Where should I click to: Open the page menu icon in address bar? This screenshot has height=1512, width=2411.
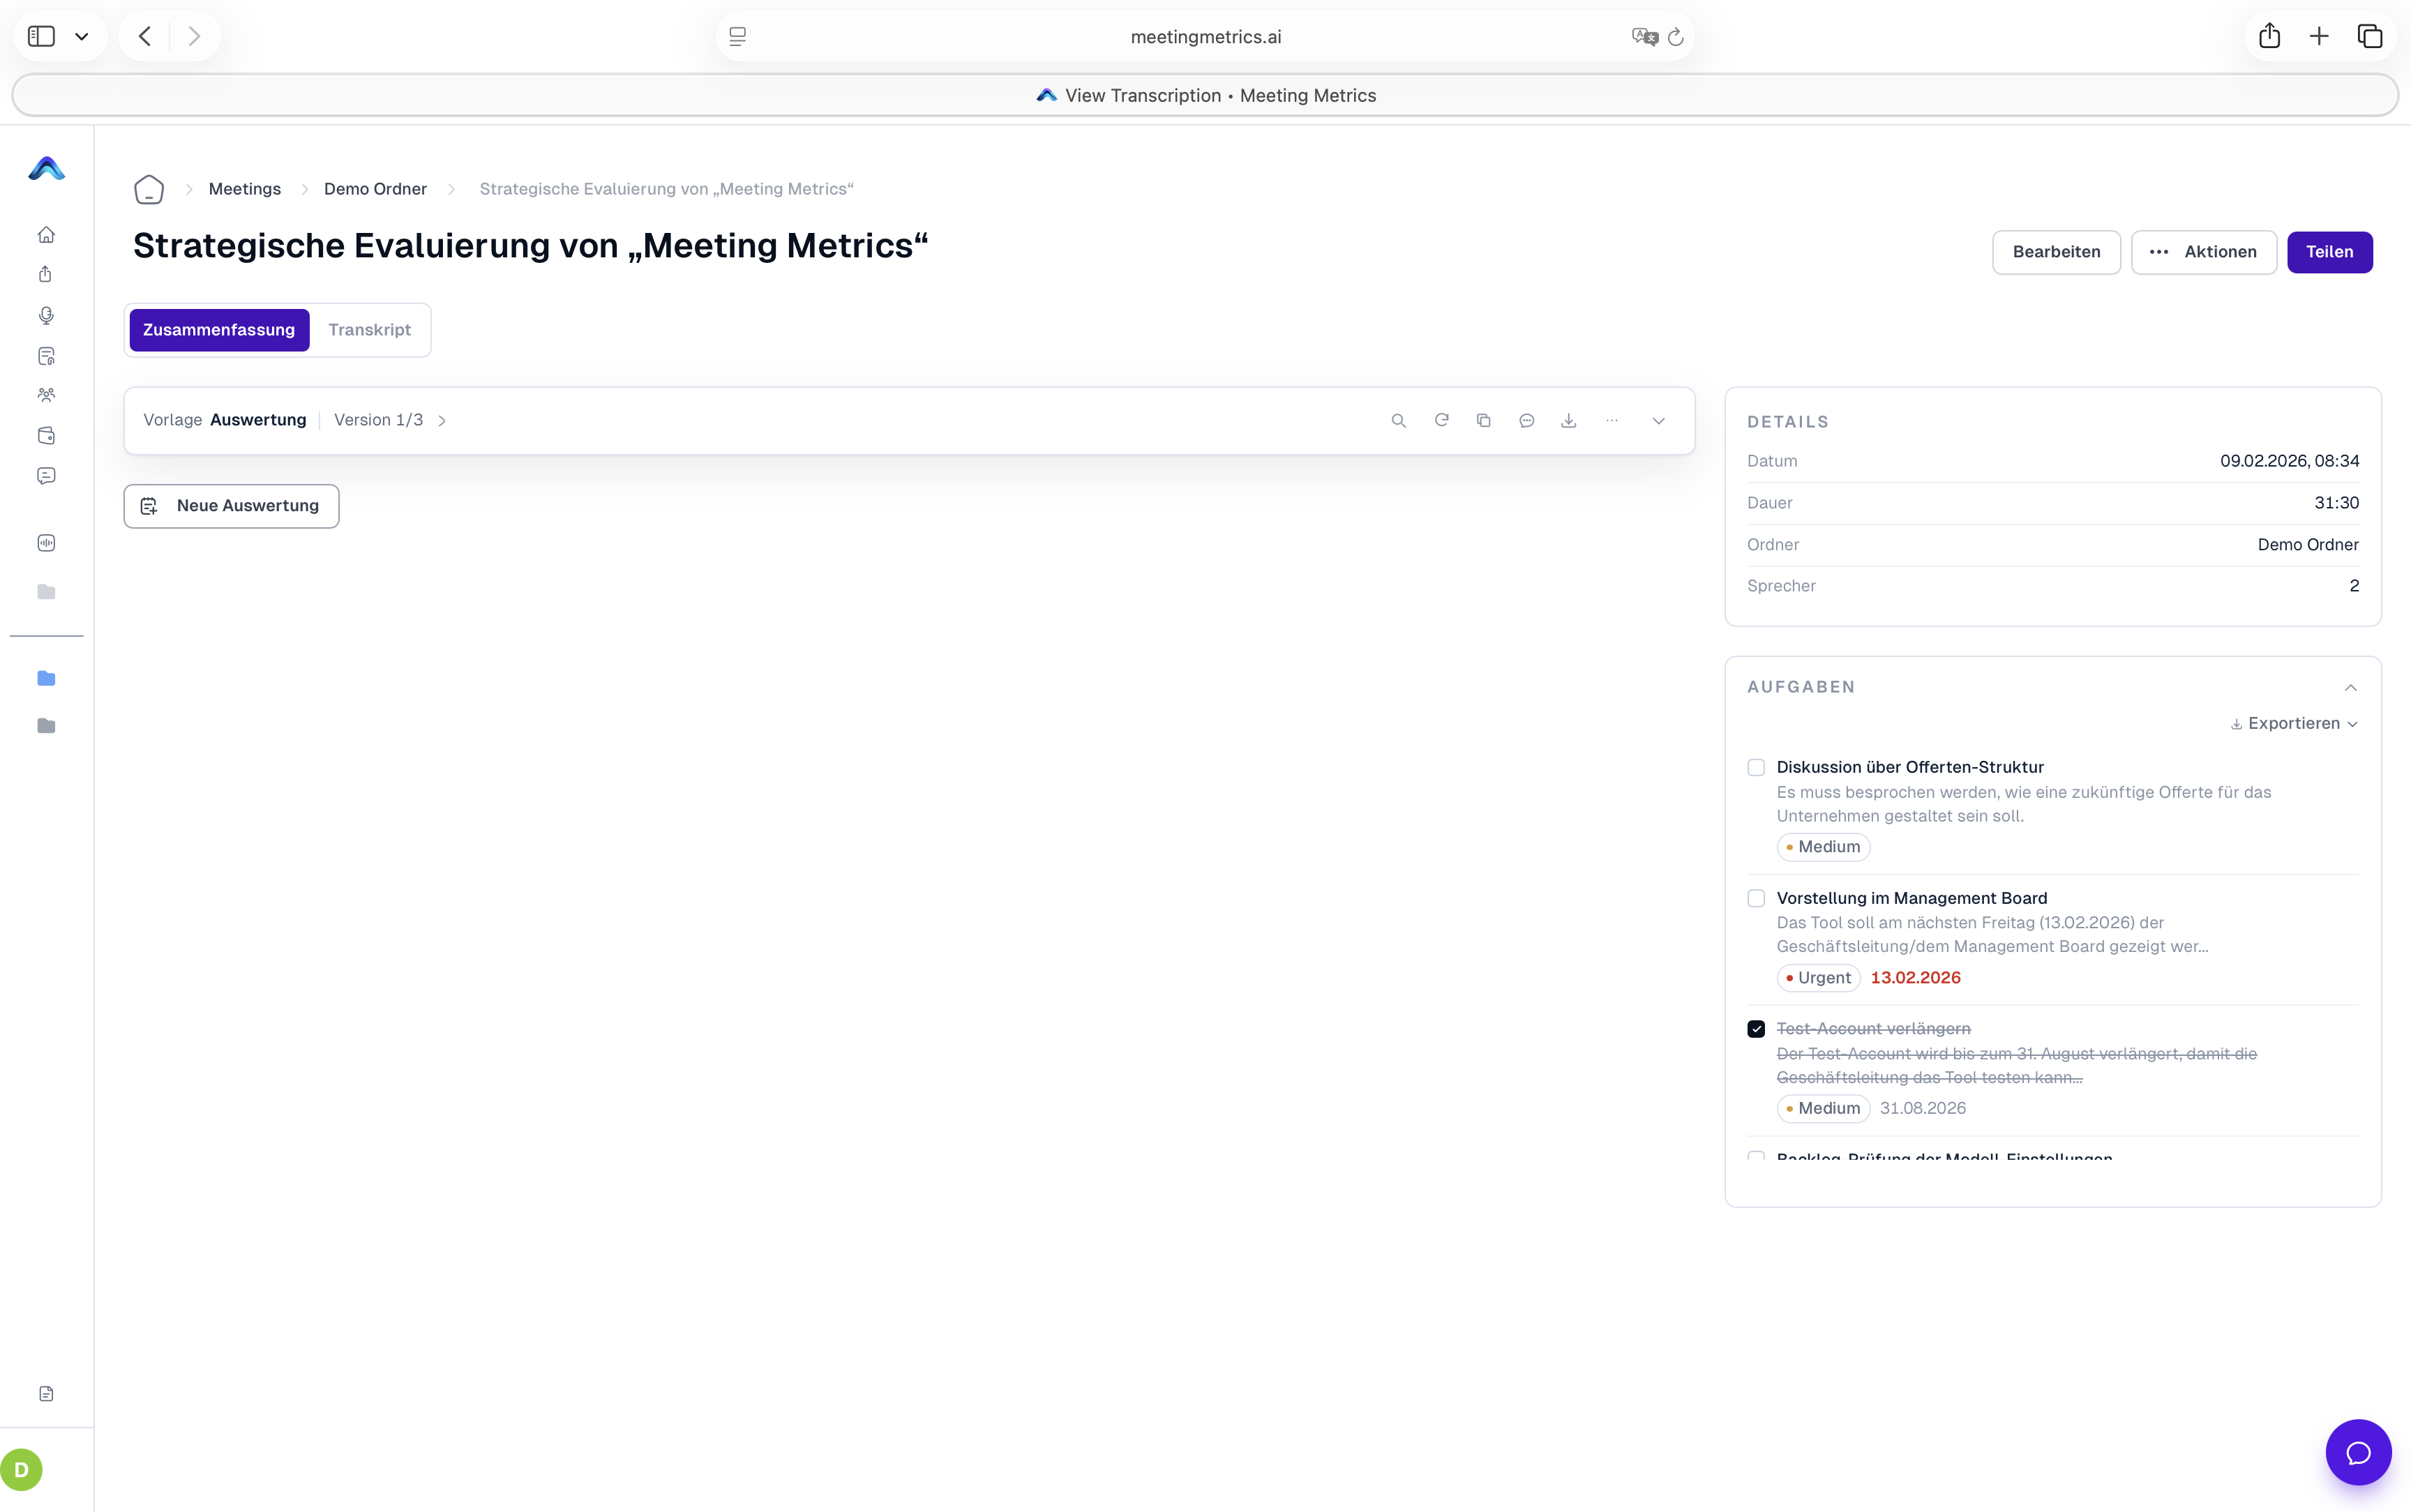738,37
